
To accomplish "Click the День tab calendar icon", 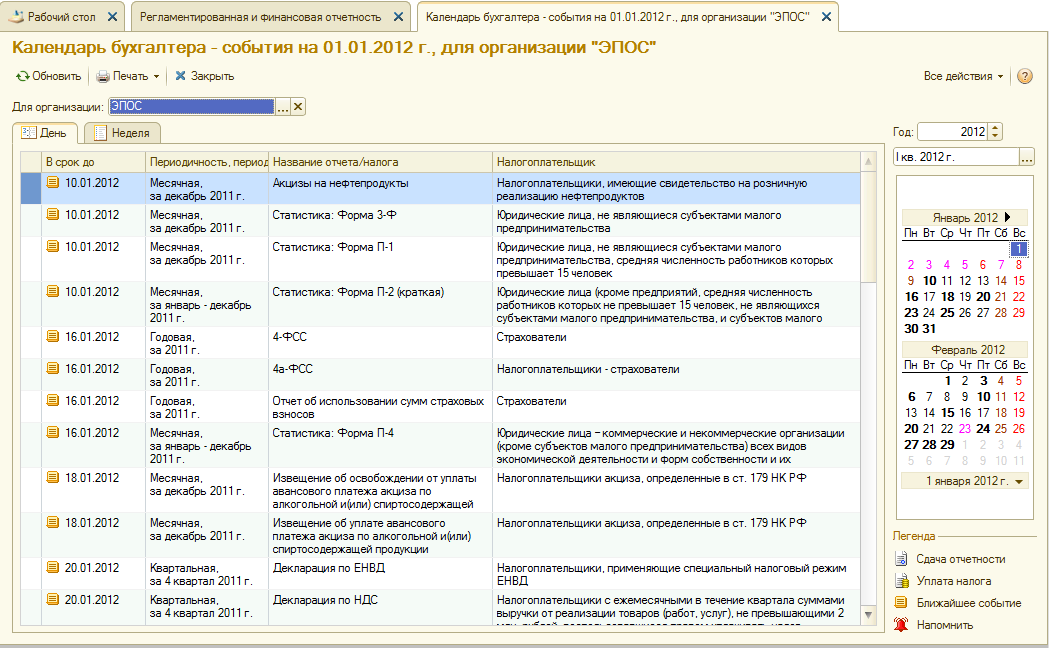I will (x=29, y=133).
